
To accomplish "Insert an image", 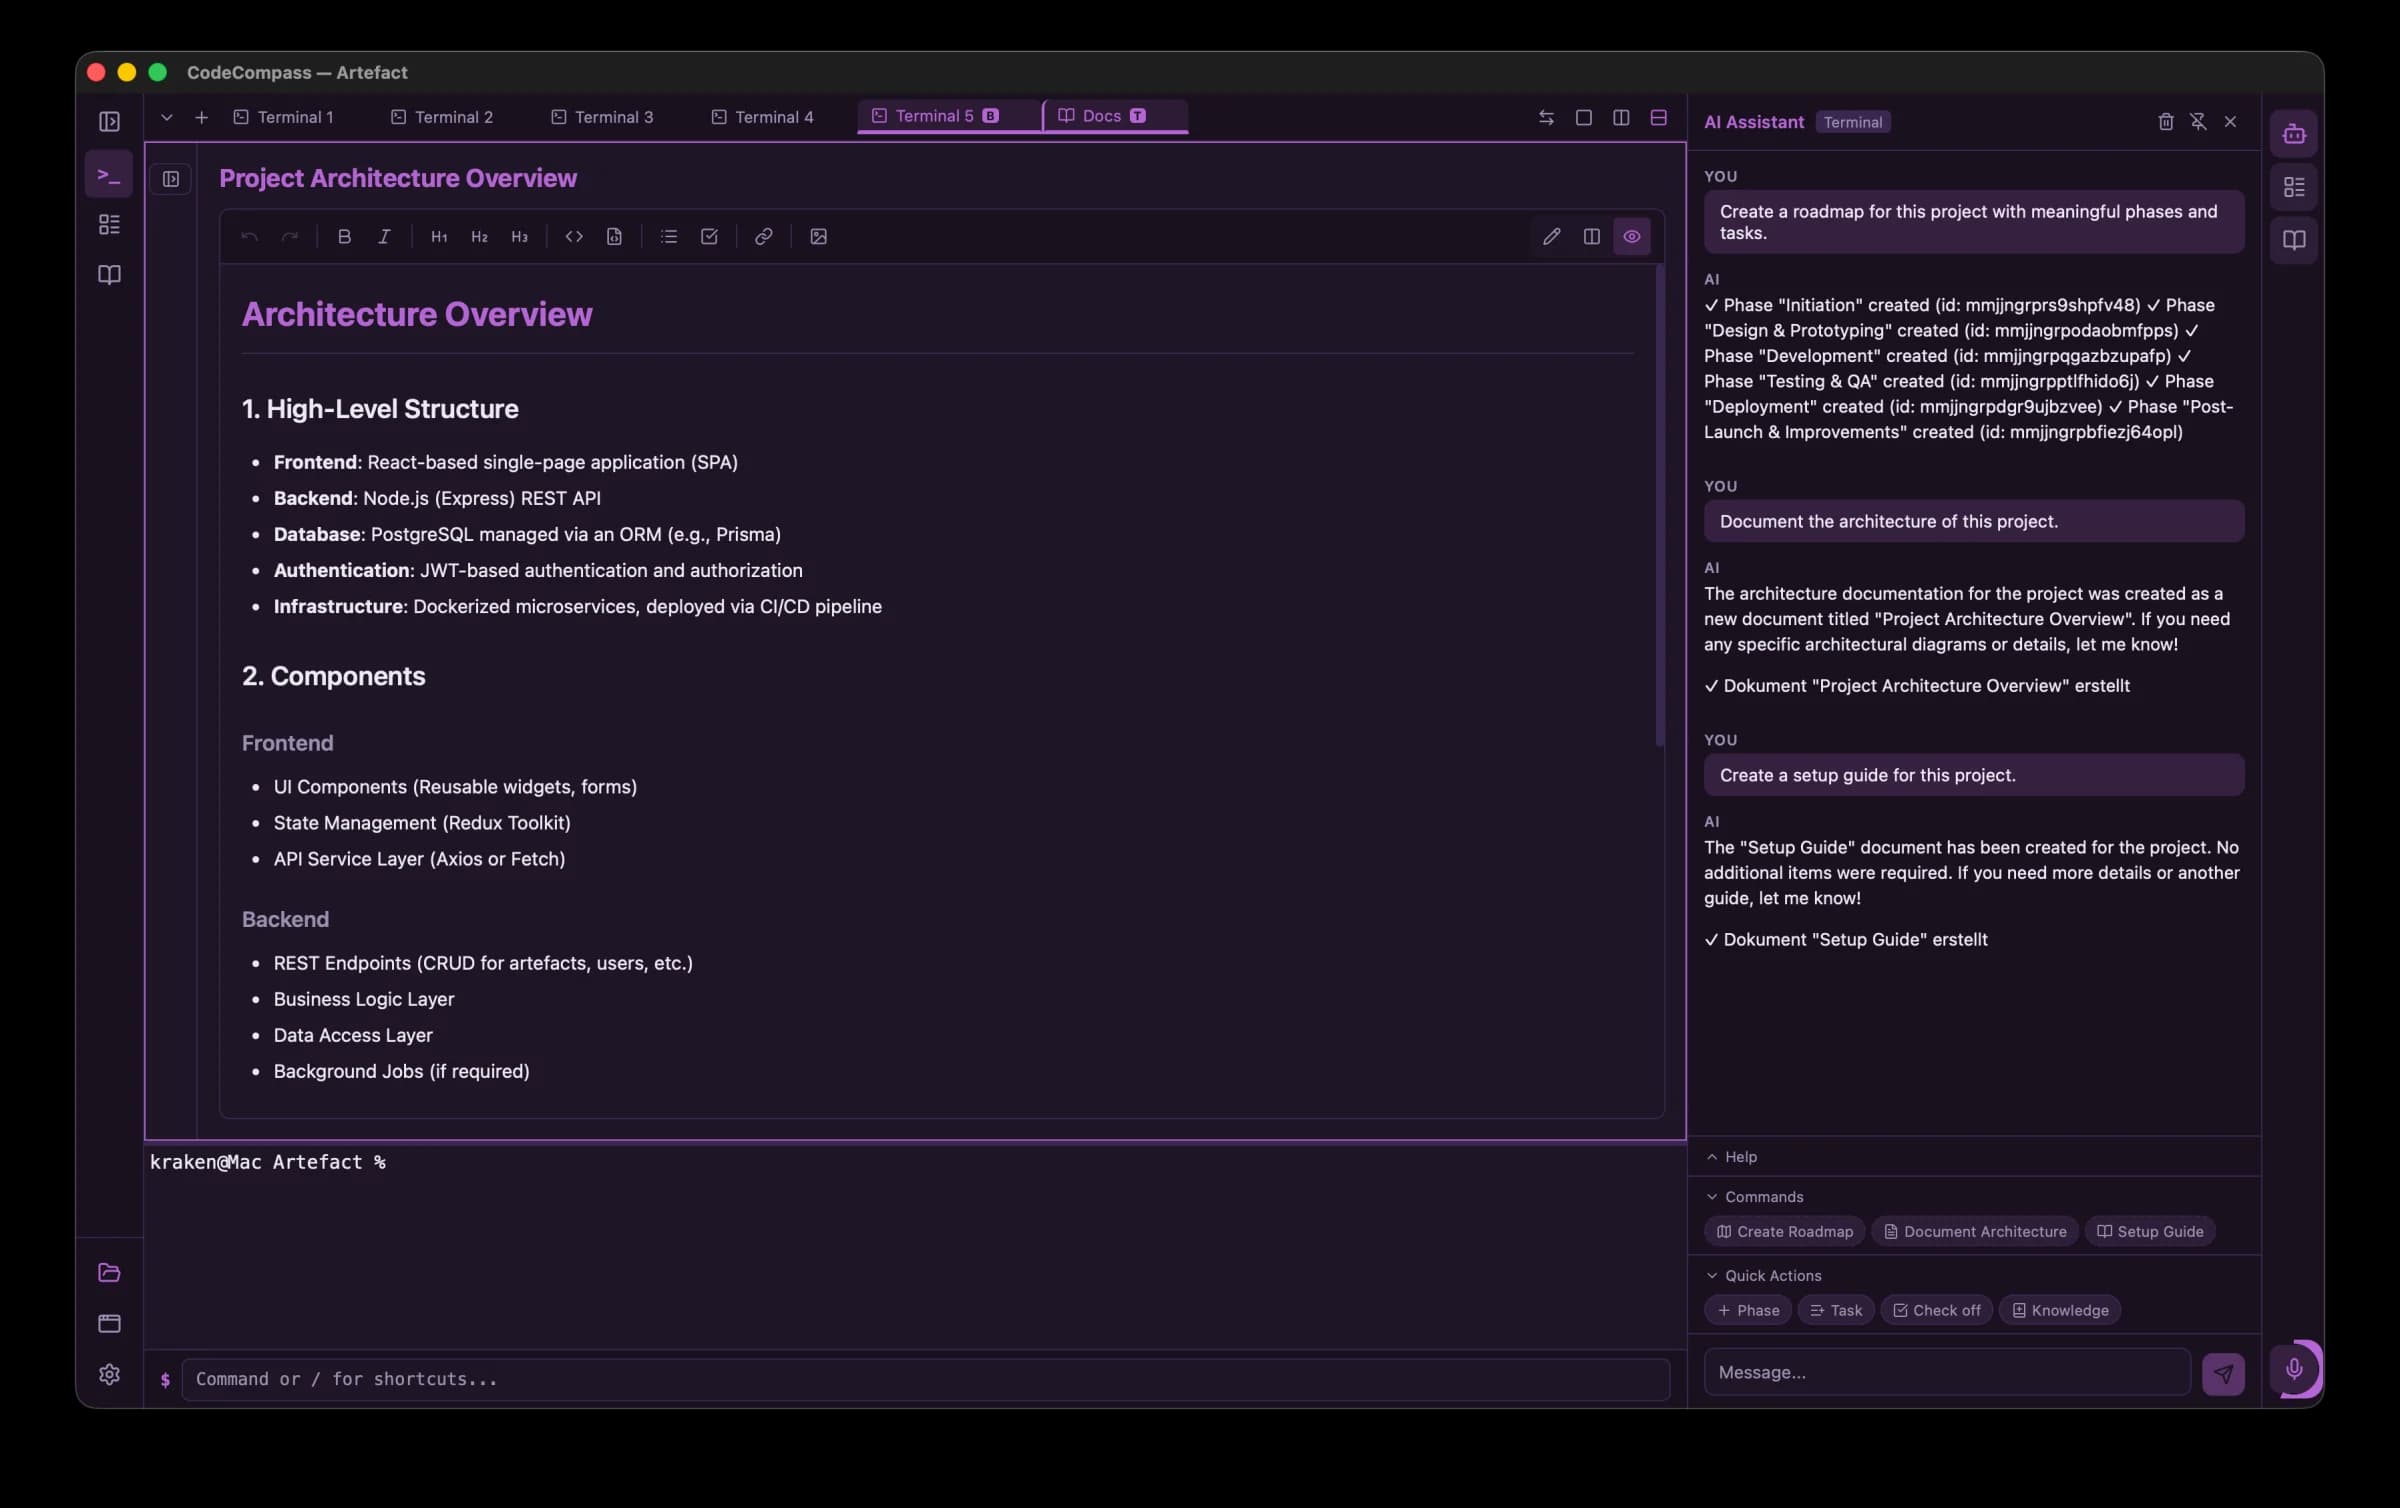I will (x=818, y=237).
